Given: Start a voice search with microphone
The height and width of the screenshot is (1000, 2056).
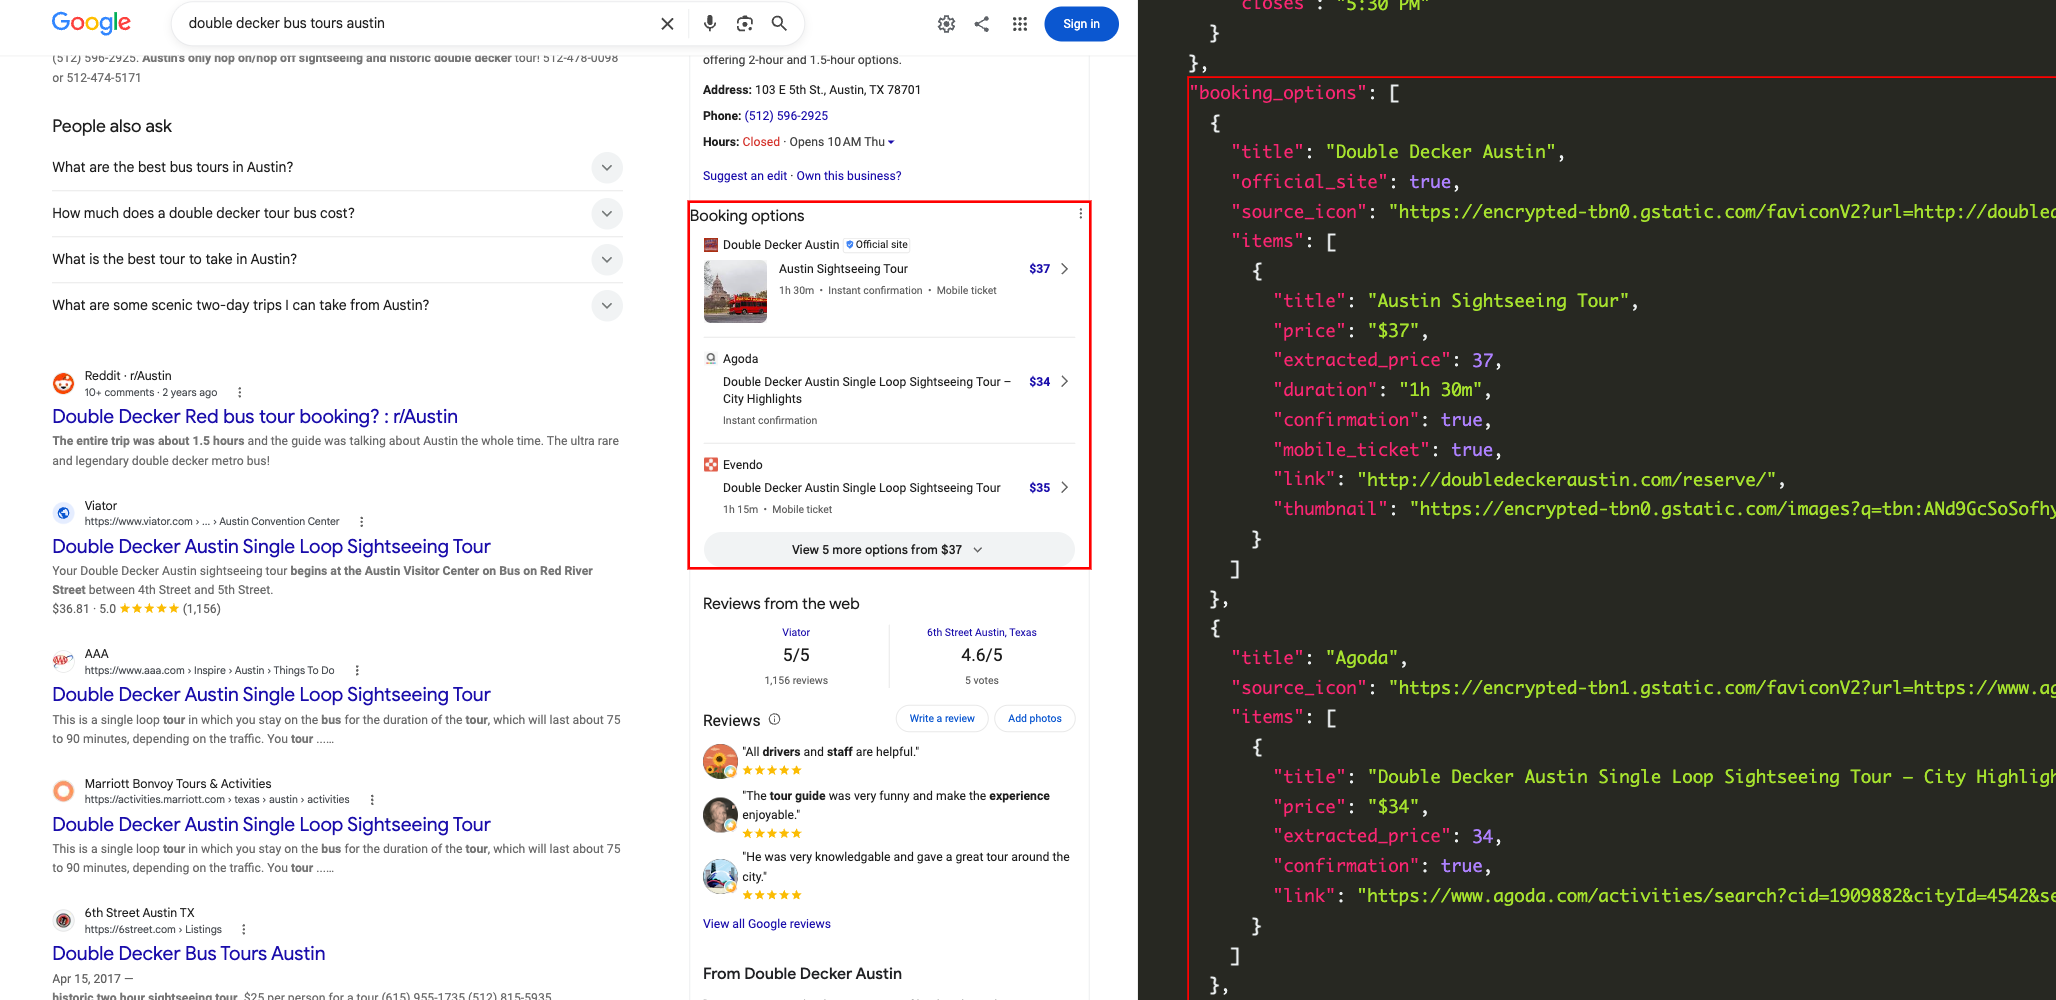Looking at the screenshot, I should click(710, 24).
